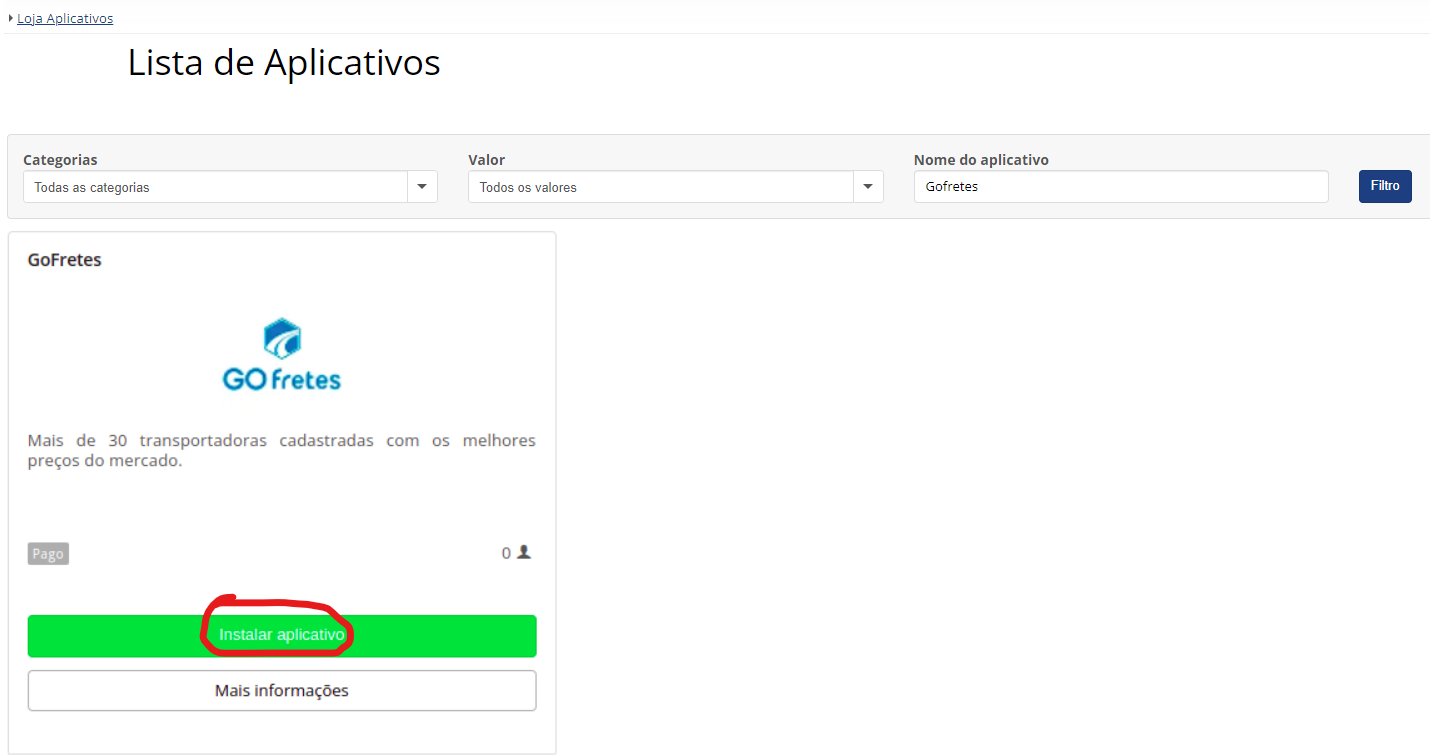Expand the Categorias dropdown arrow
The height and width of the screenshot is (756, 1431).
tap(422, 187)
